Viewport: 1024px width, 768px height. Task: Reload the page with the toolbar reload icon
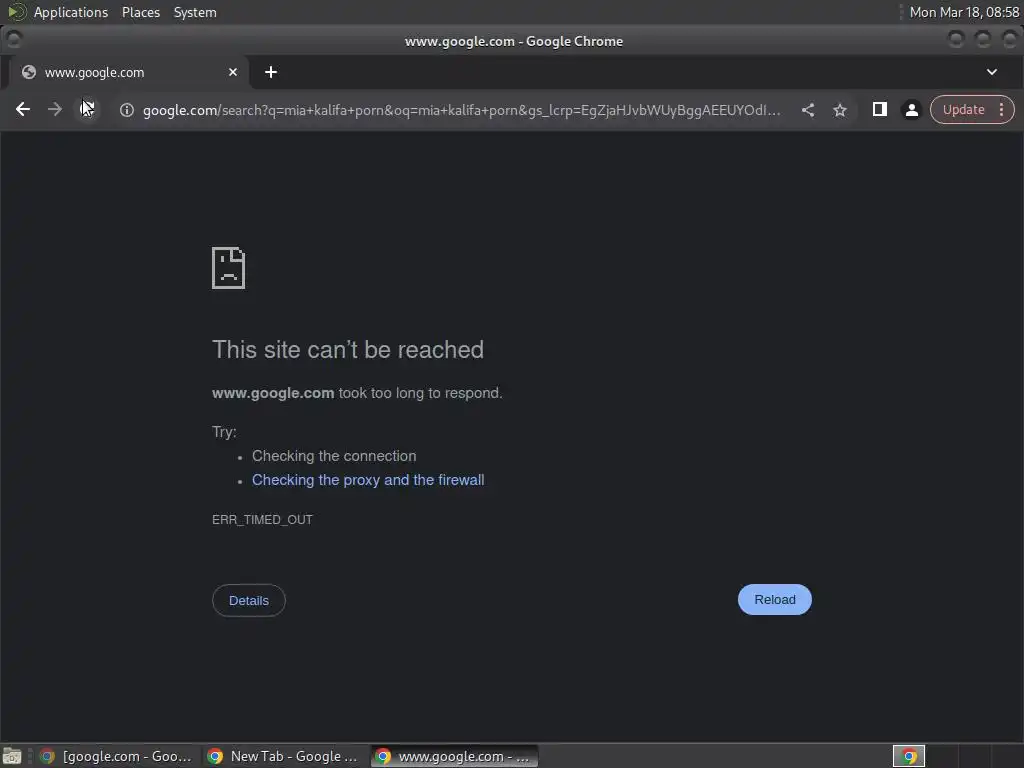pyautogui.click(x=87, y=110)
